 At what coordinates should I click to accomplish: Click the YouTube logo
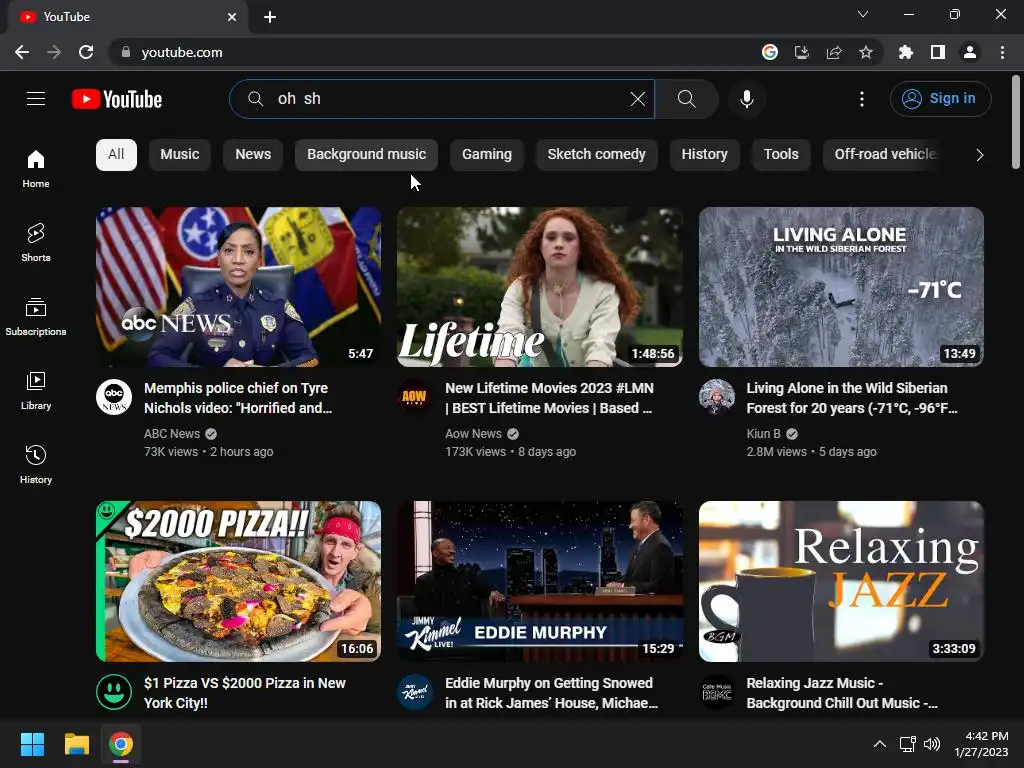tap(117, 99)
